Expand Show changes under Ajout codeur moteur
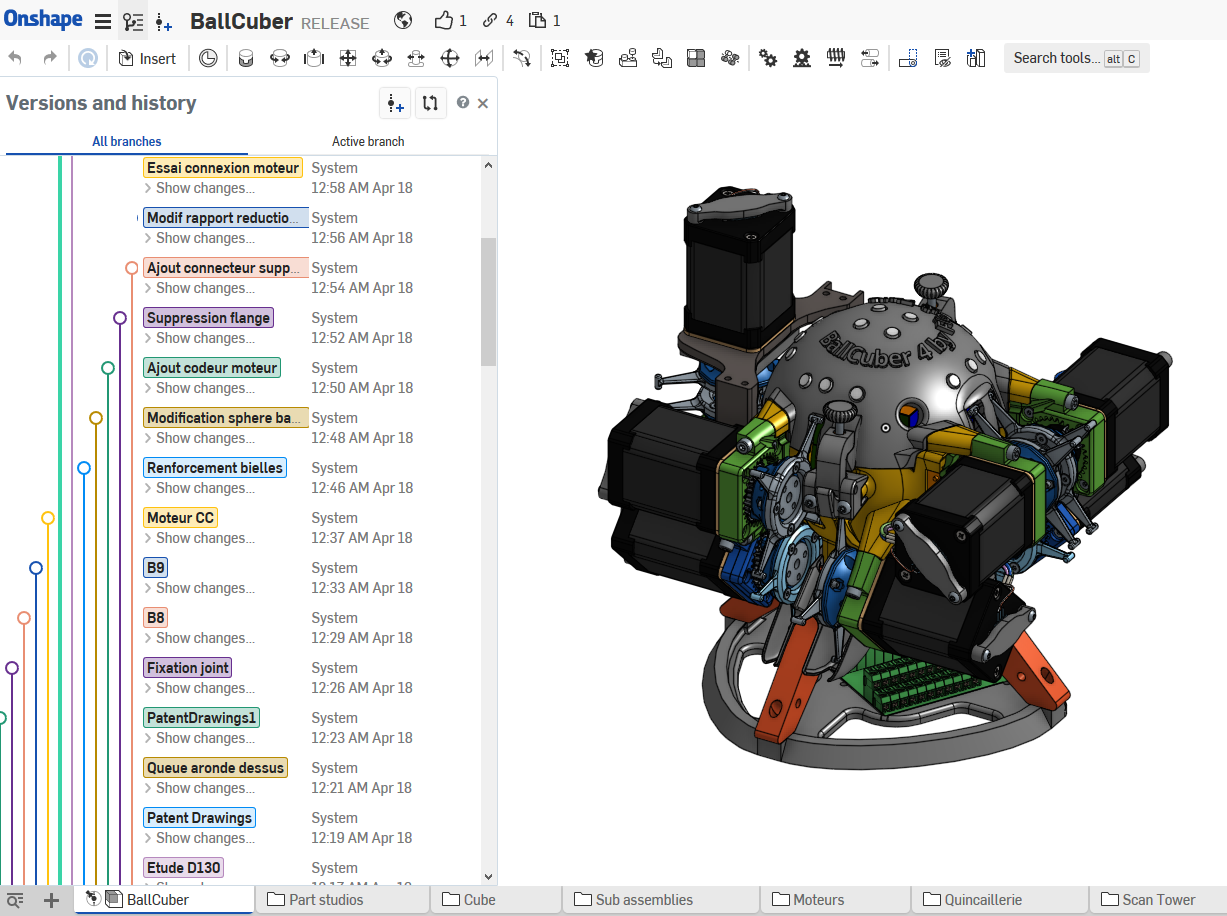1227x916 pixels. click(199, 388)
